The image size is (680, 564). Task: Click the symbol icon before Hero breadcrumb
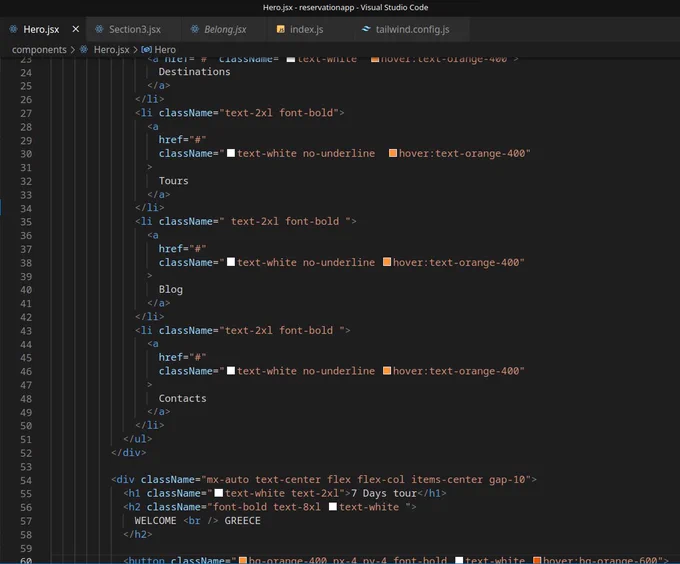click(x=146, y=50)
